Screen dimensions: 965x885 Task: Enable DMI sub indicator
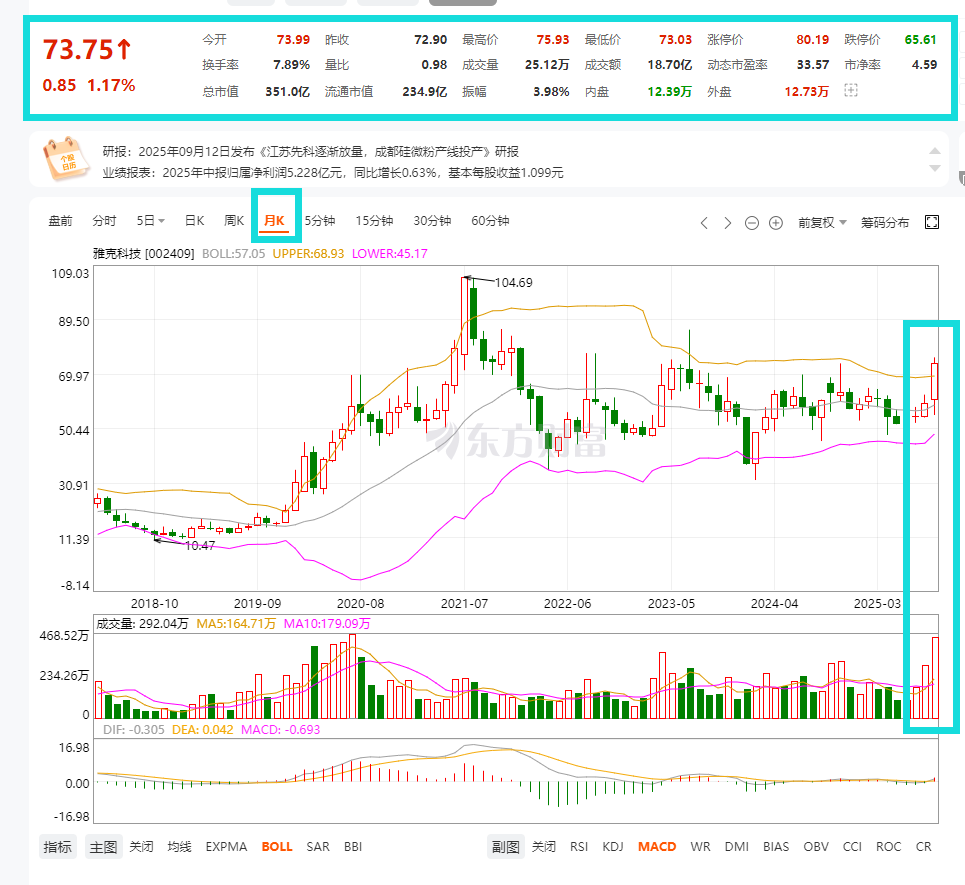(737, 847)
